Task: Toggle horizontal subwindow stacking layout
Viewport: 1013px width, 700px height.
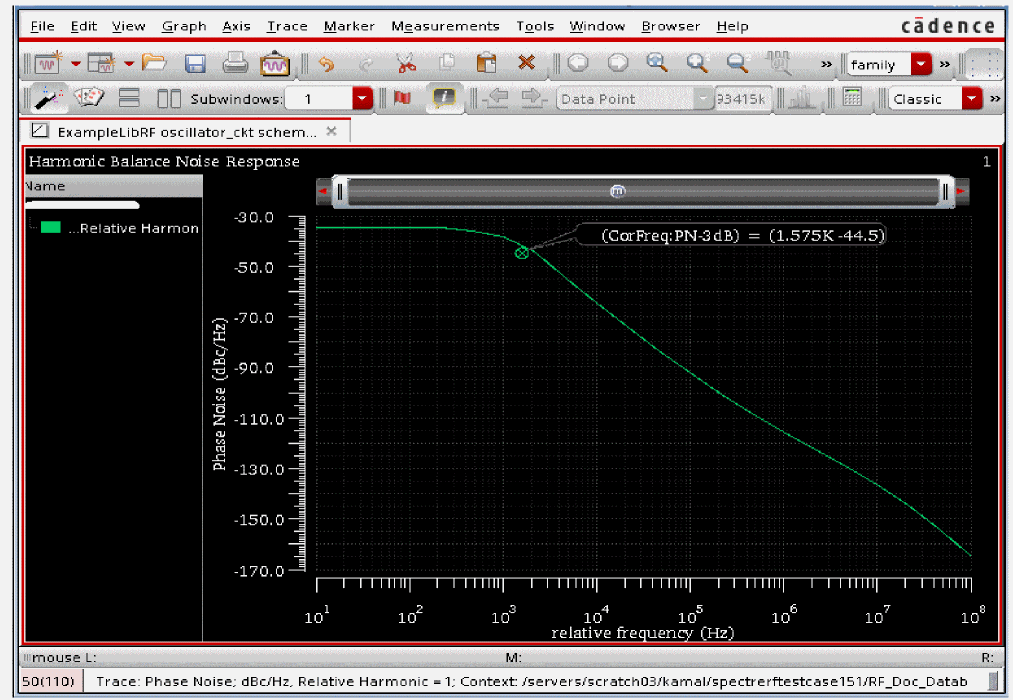Action: coord(129,98)
